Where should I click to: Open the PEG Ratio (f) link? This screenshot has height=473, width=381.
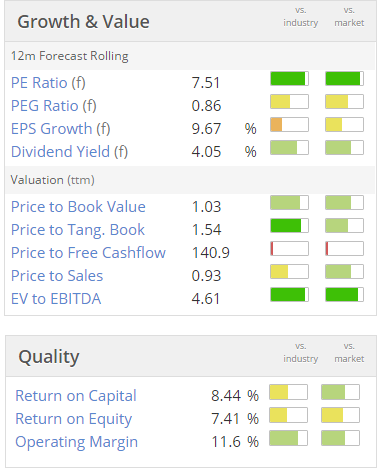coord(54,106)
